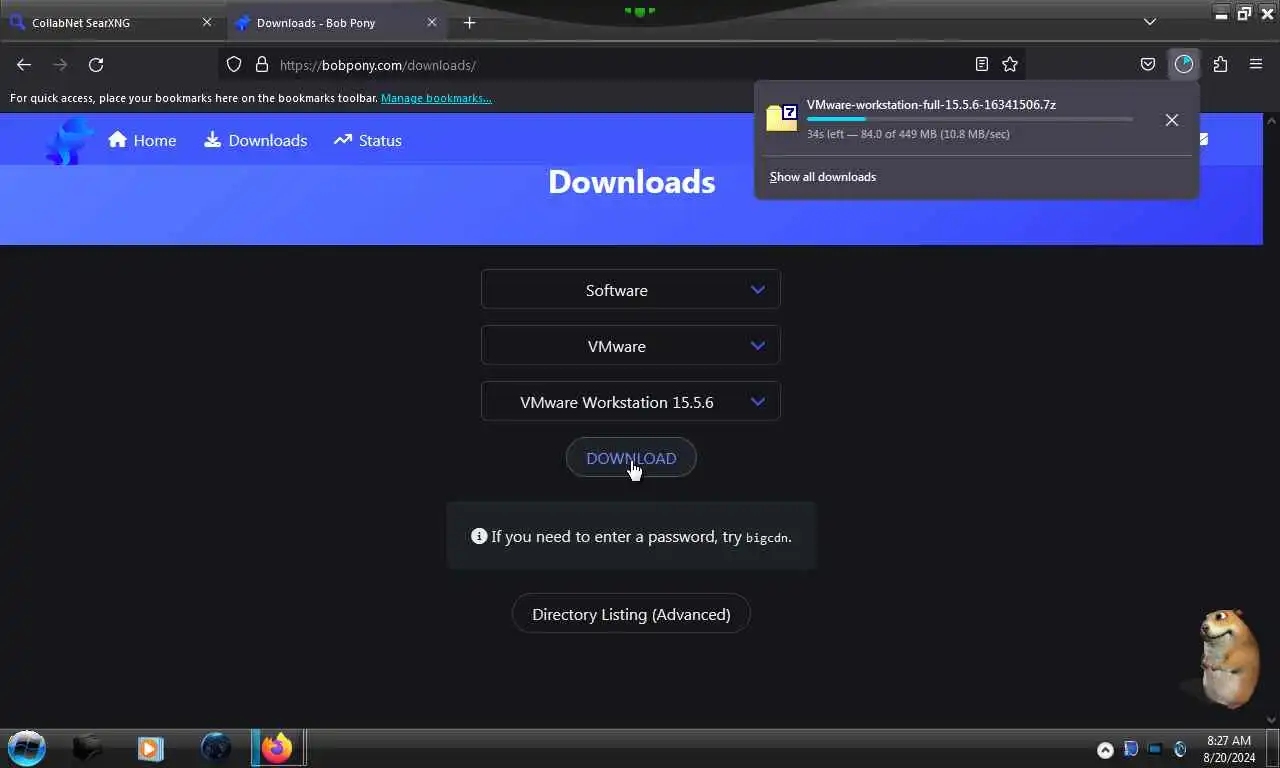Expand the Software category dropdown
The image size is (1280, 768).
click(631, 290)
